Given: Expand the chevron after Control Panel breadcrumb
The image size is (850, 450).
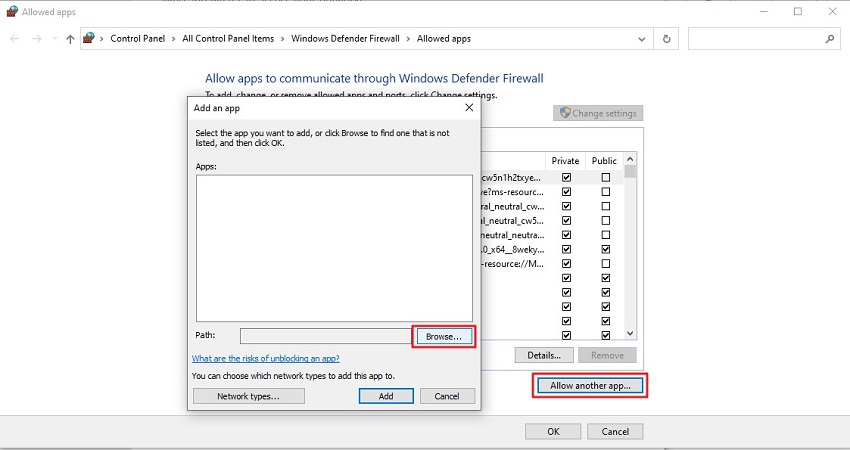Looking at the screenshot, I should pyautogui.click(x=174, y=39).
